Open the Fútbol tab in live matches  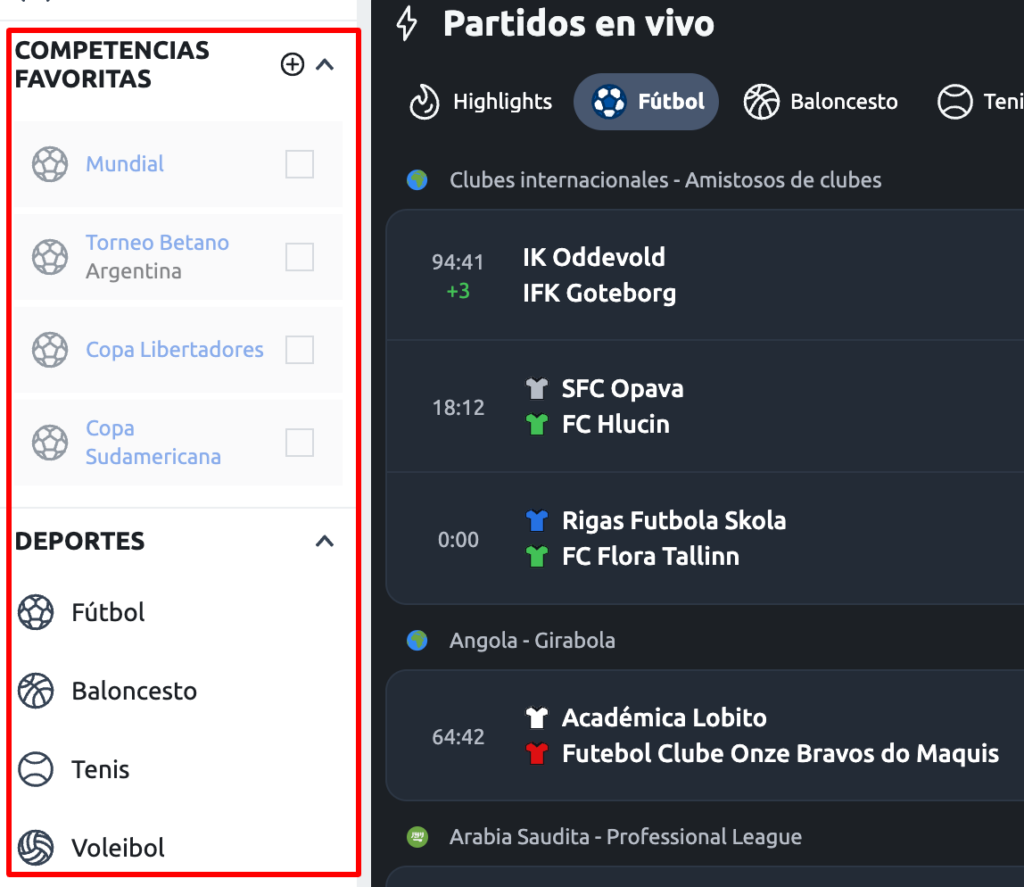pos(645,101)
